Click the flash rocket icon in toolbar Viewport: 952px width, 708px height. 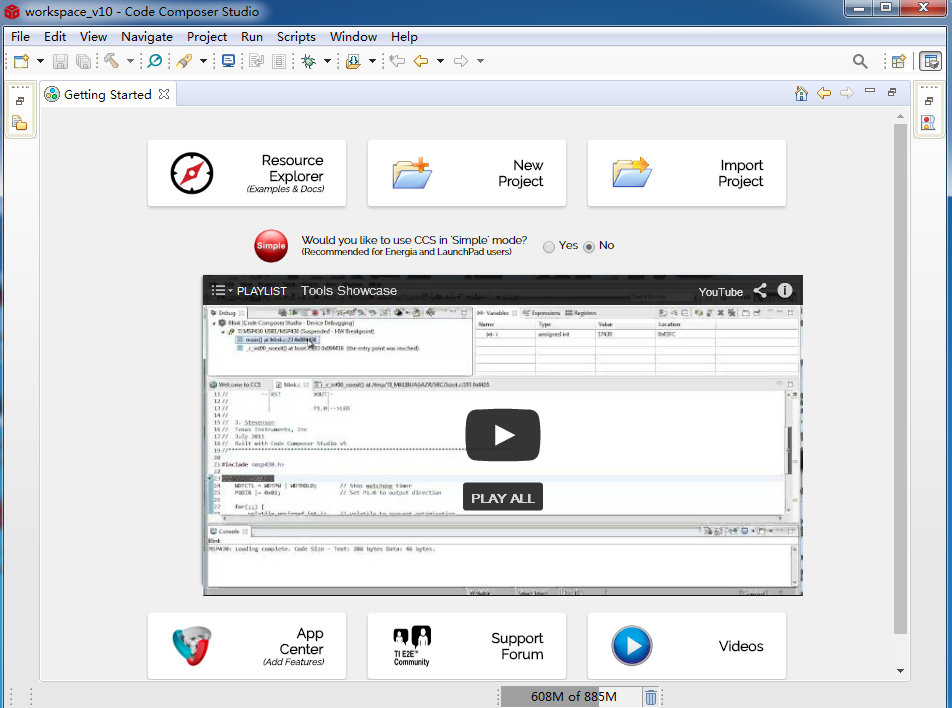184,61
